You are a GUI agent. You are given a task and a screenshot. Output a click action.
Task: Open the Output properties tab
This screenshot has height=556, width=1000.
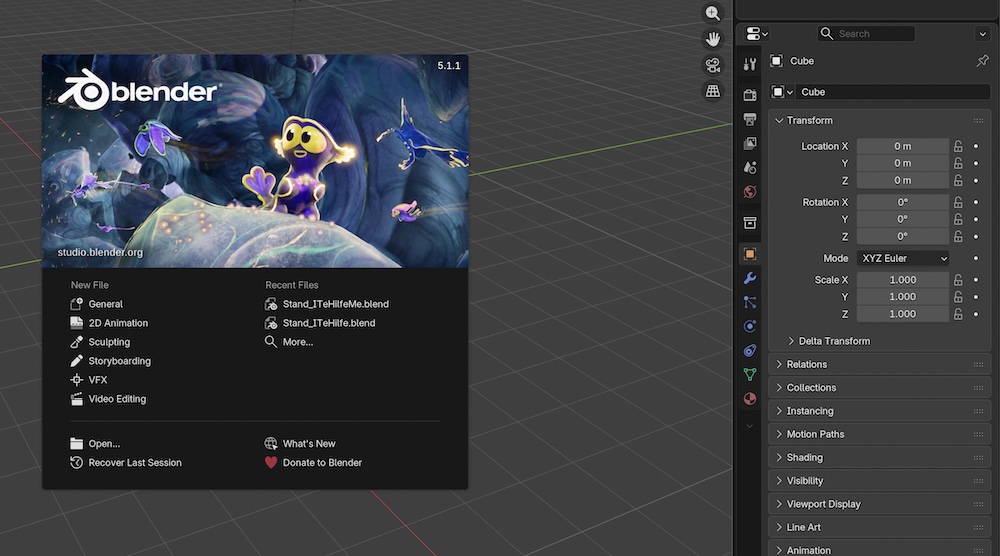pos(750,119)
